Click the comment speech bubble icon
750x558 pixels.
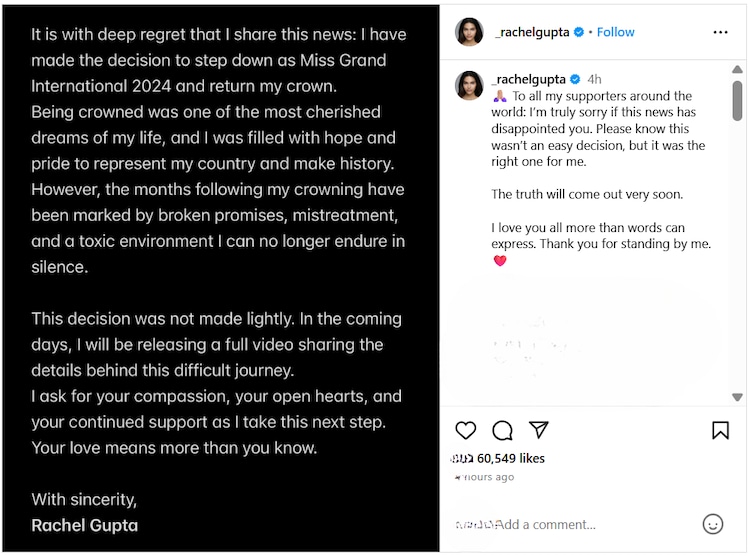point(503,430)
